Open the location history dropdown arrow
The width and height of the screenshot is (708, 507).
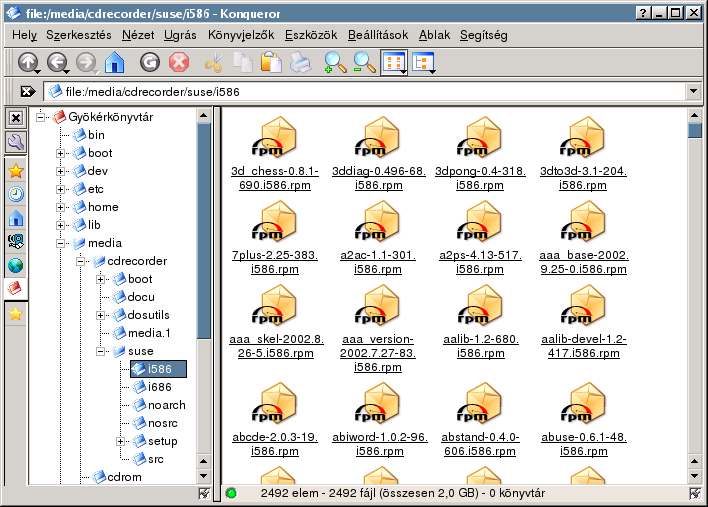(694, 92)
